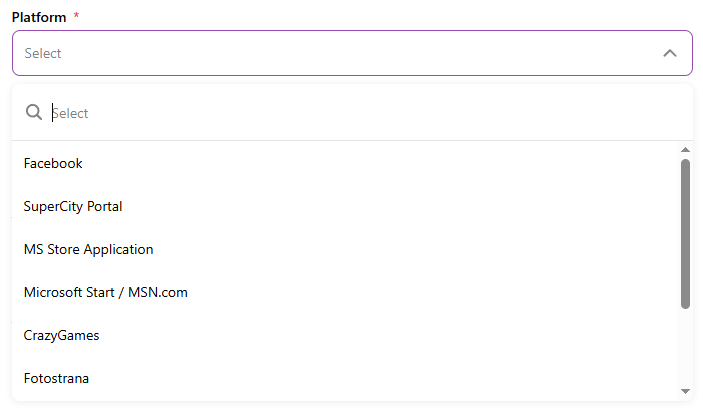Click the Platform field label

click(39, 17)
